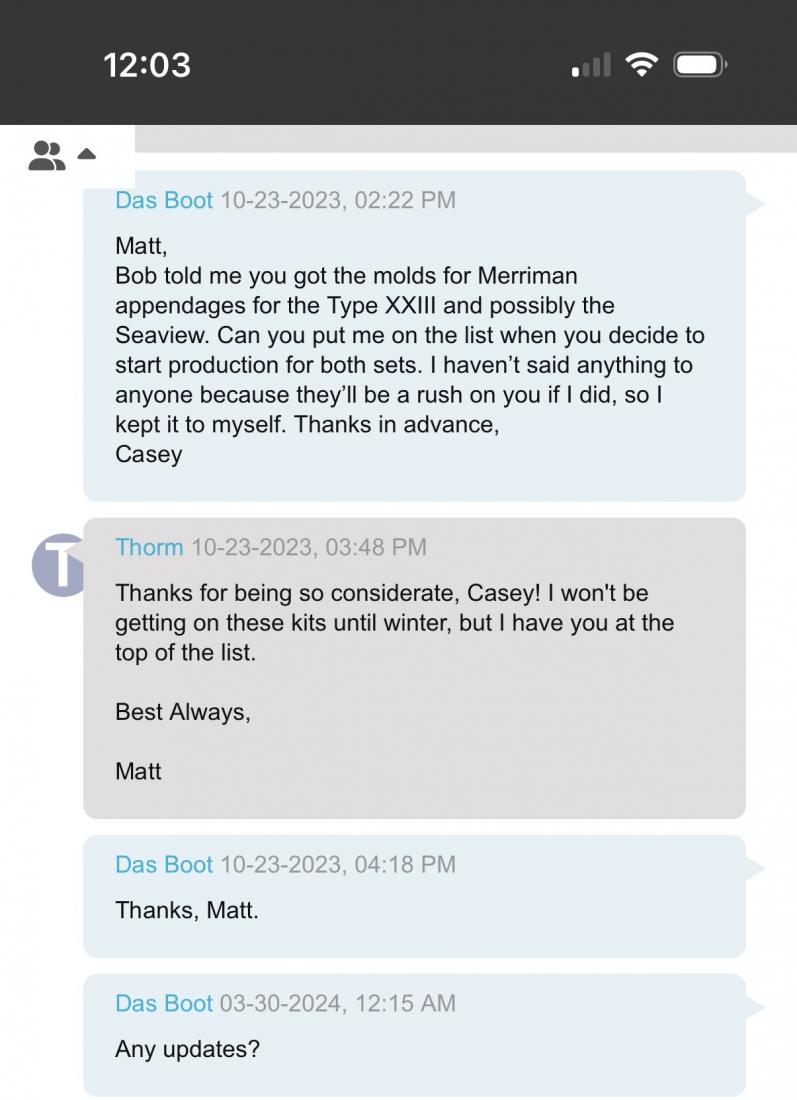Open the Thorm username link

click(149, 547)
